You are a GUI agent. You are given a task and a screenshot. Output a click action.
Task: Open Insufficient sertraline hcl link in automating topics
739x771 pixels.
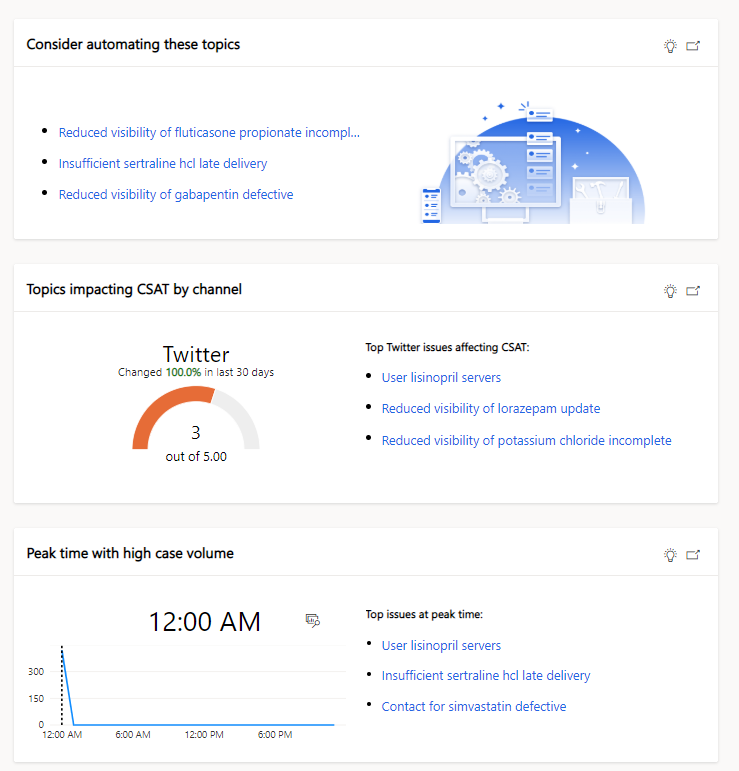[x=163, y=163]
